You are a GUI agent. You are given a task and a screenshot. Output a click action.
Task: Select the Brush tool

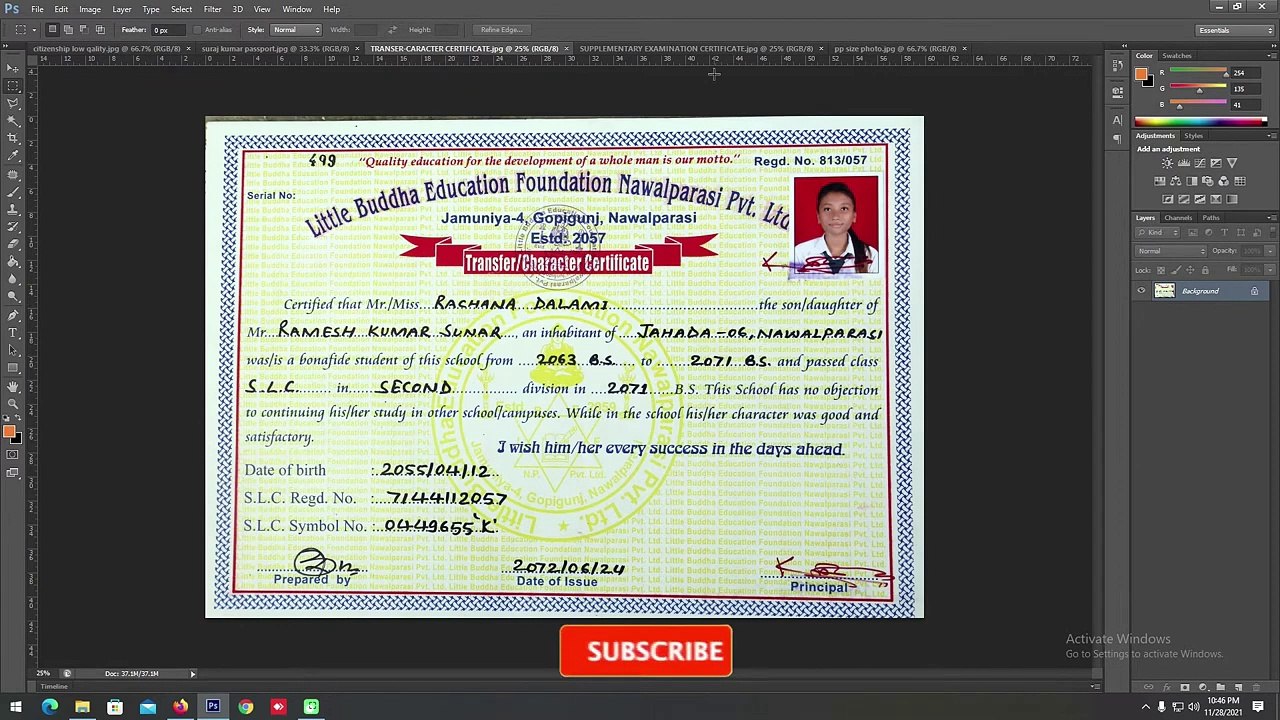tap(13, 191)
